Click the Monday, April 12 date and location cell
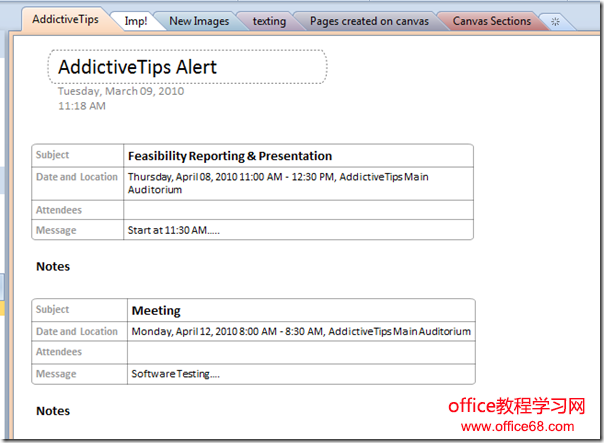The height and width of the screenshot is (443, 604). [x=301, y=331]
